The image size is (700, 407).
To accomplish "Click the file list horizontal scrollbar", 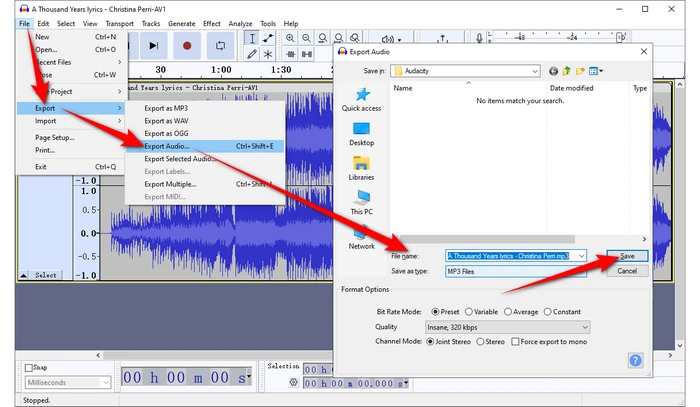I will tap(487, 239).
